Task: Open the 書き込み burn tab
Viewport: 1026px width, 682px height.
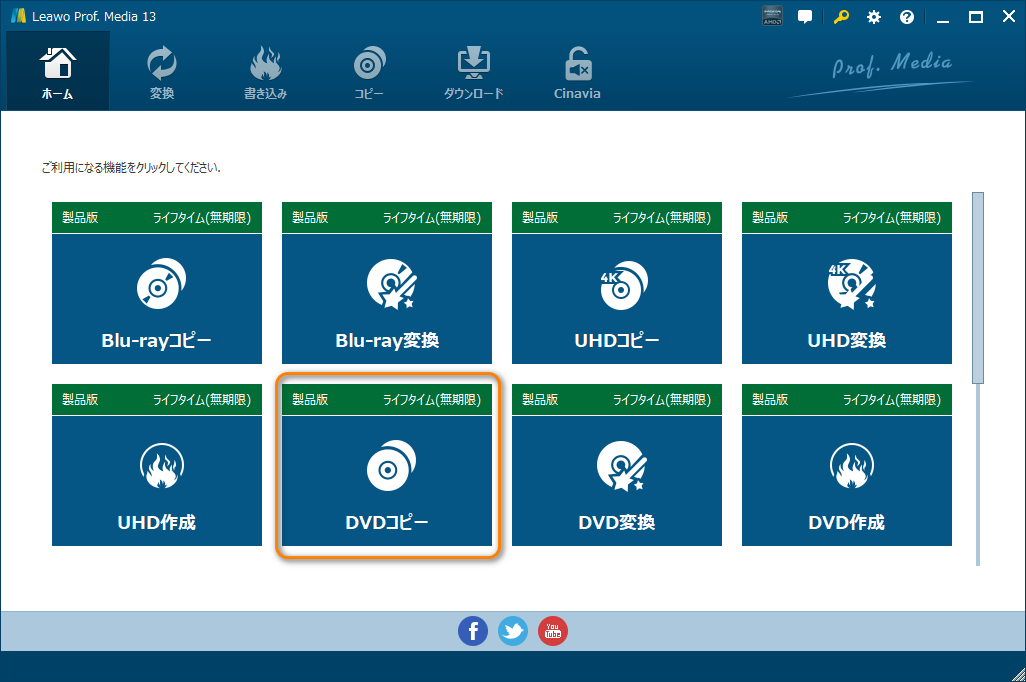Action: [x=266, y=72]
